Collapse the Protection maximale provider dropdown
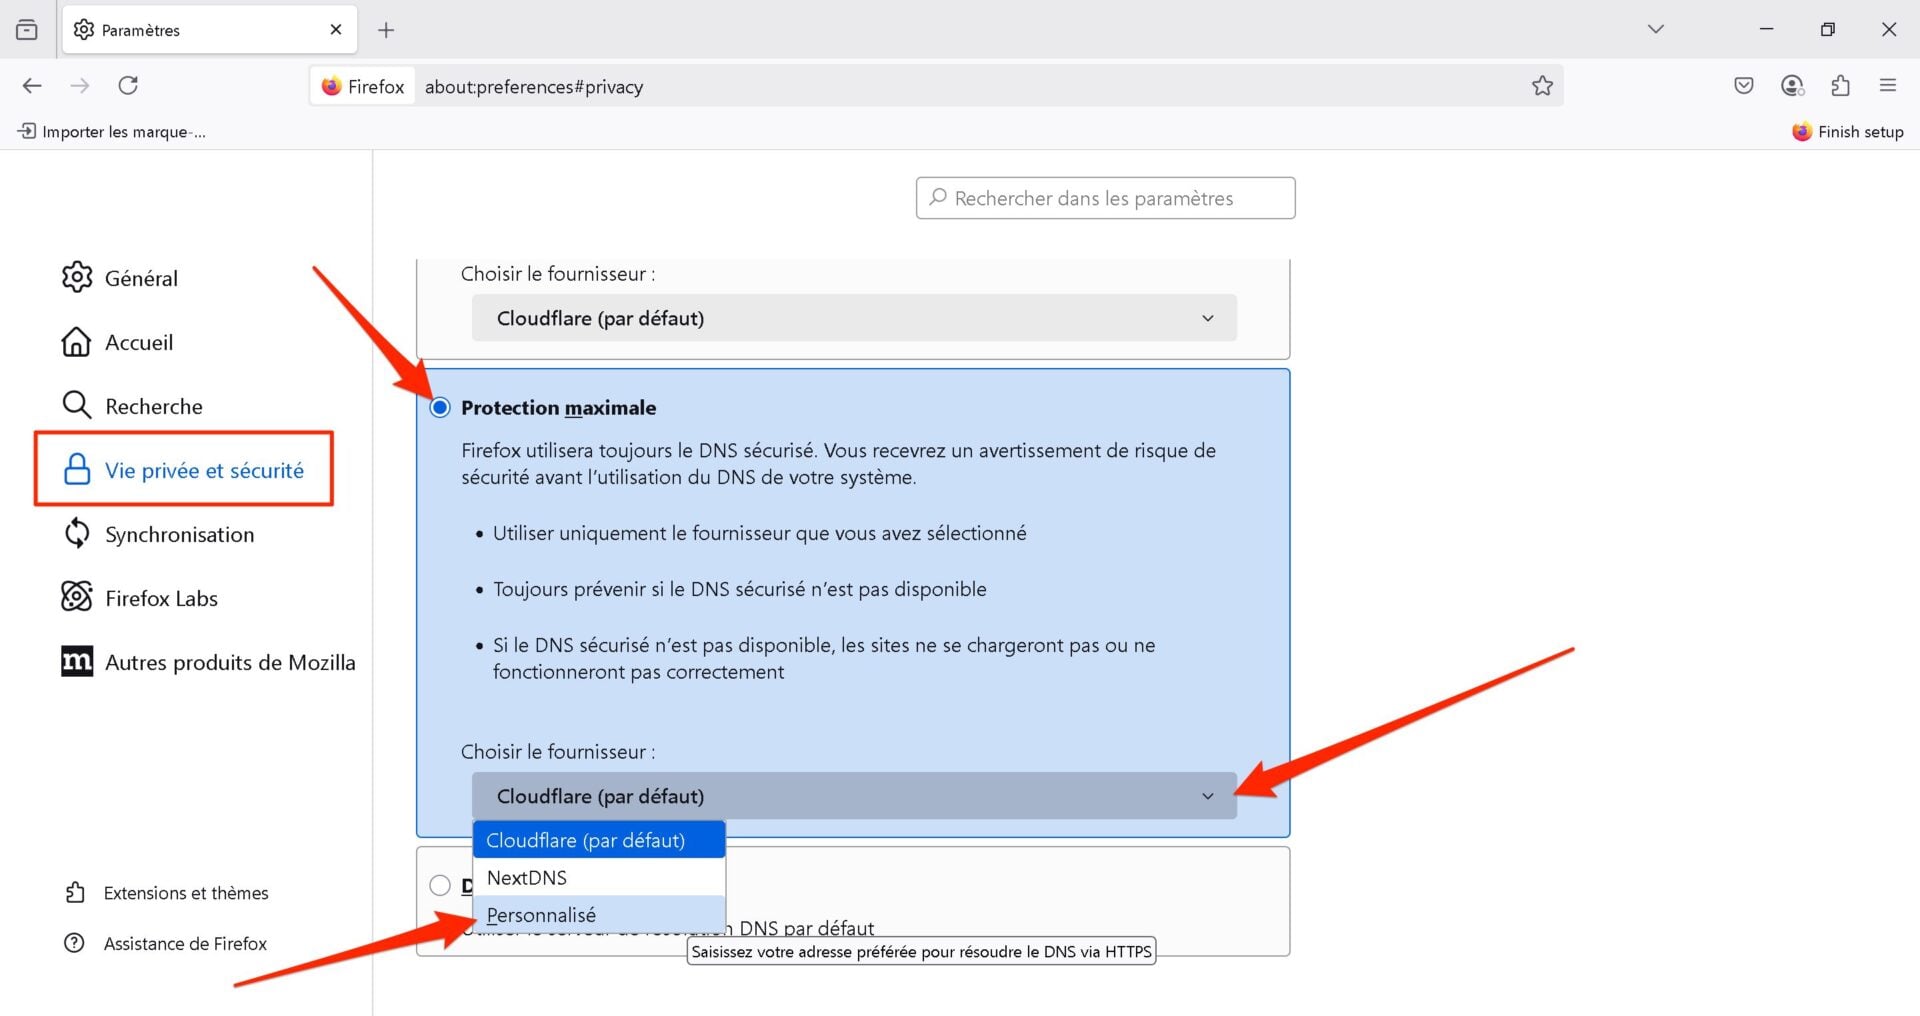The image size is (1920, 1016). pos(853,796)
